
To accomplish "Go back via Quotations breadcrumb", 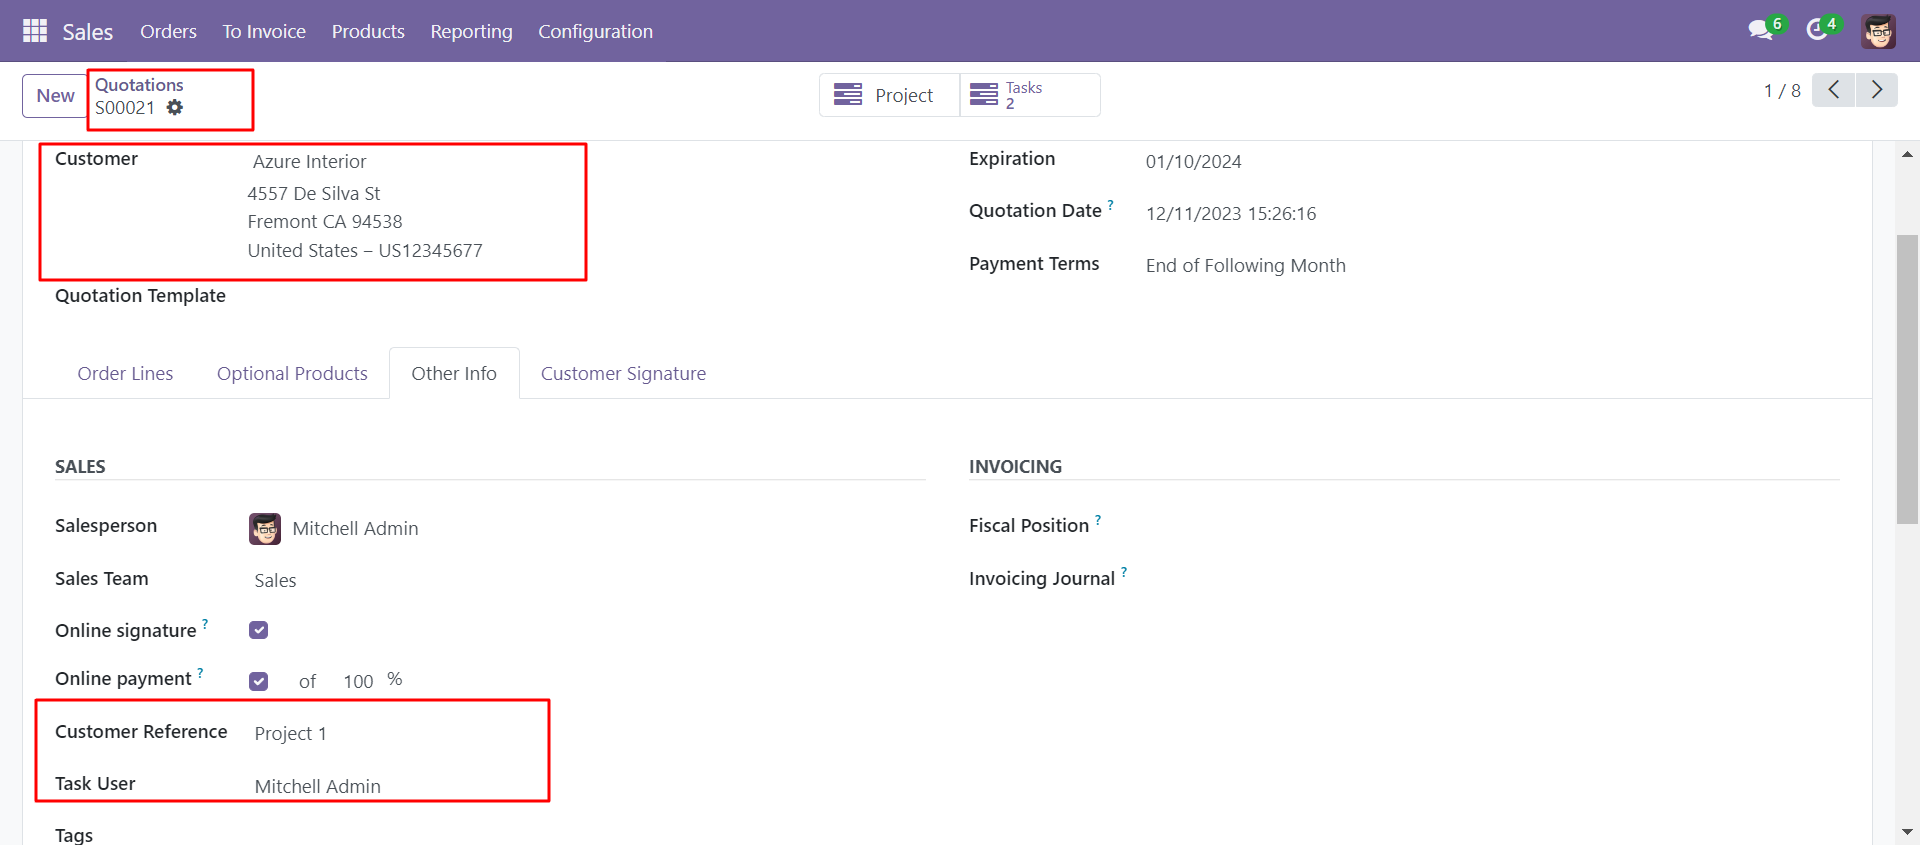I will click(139, 85).
